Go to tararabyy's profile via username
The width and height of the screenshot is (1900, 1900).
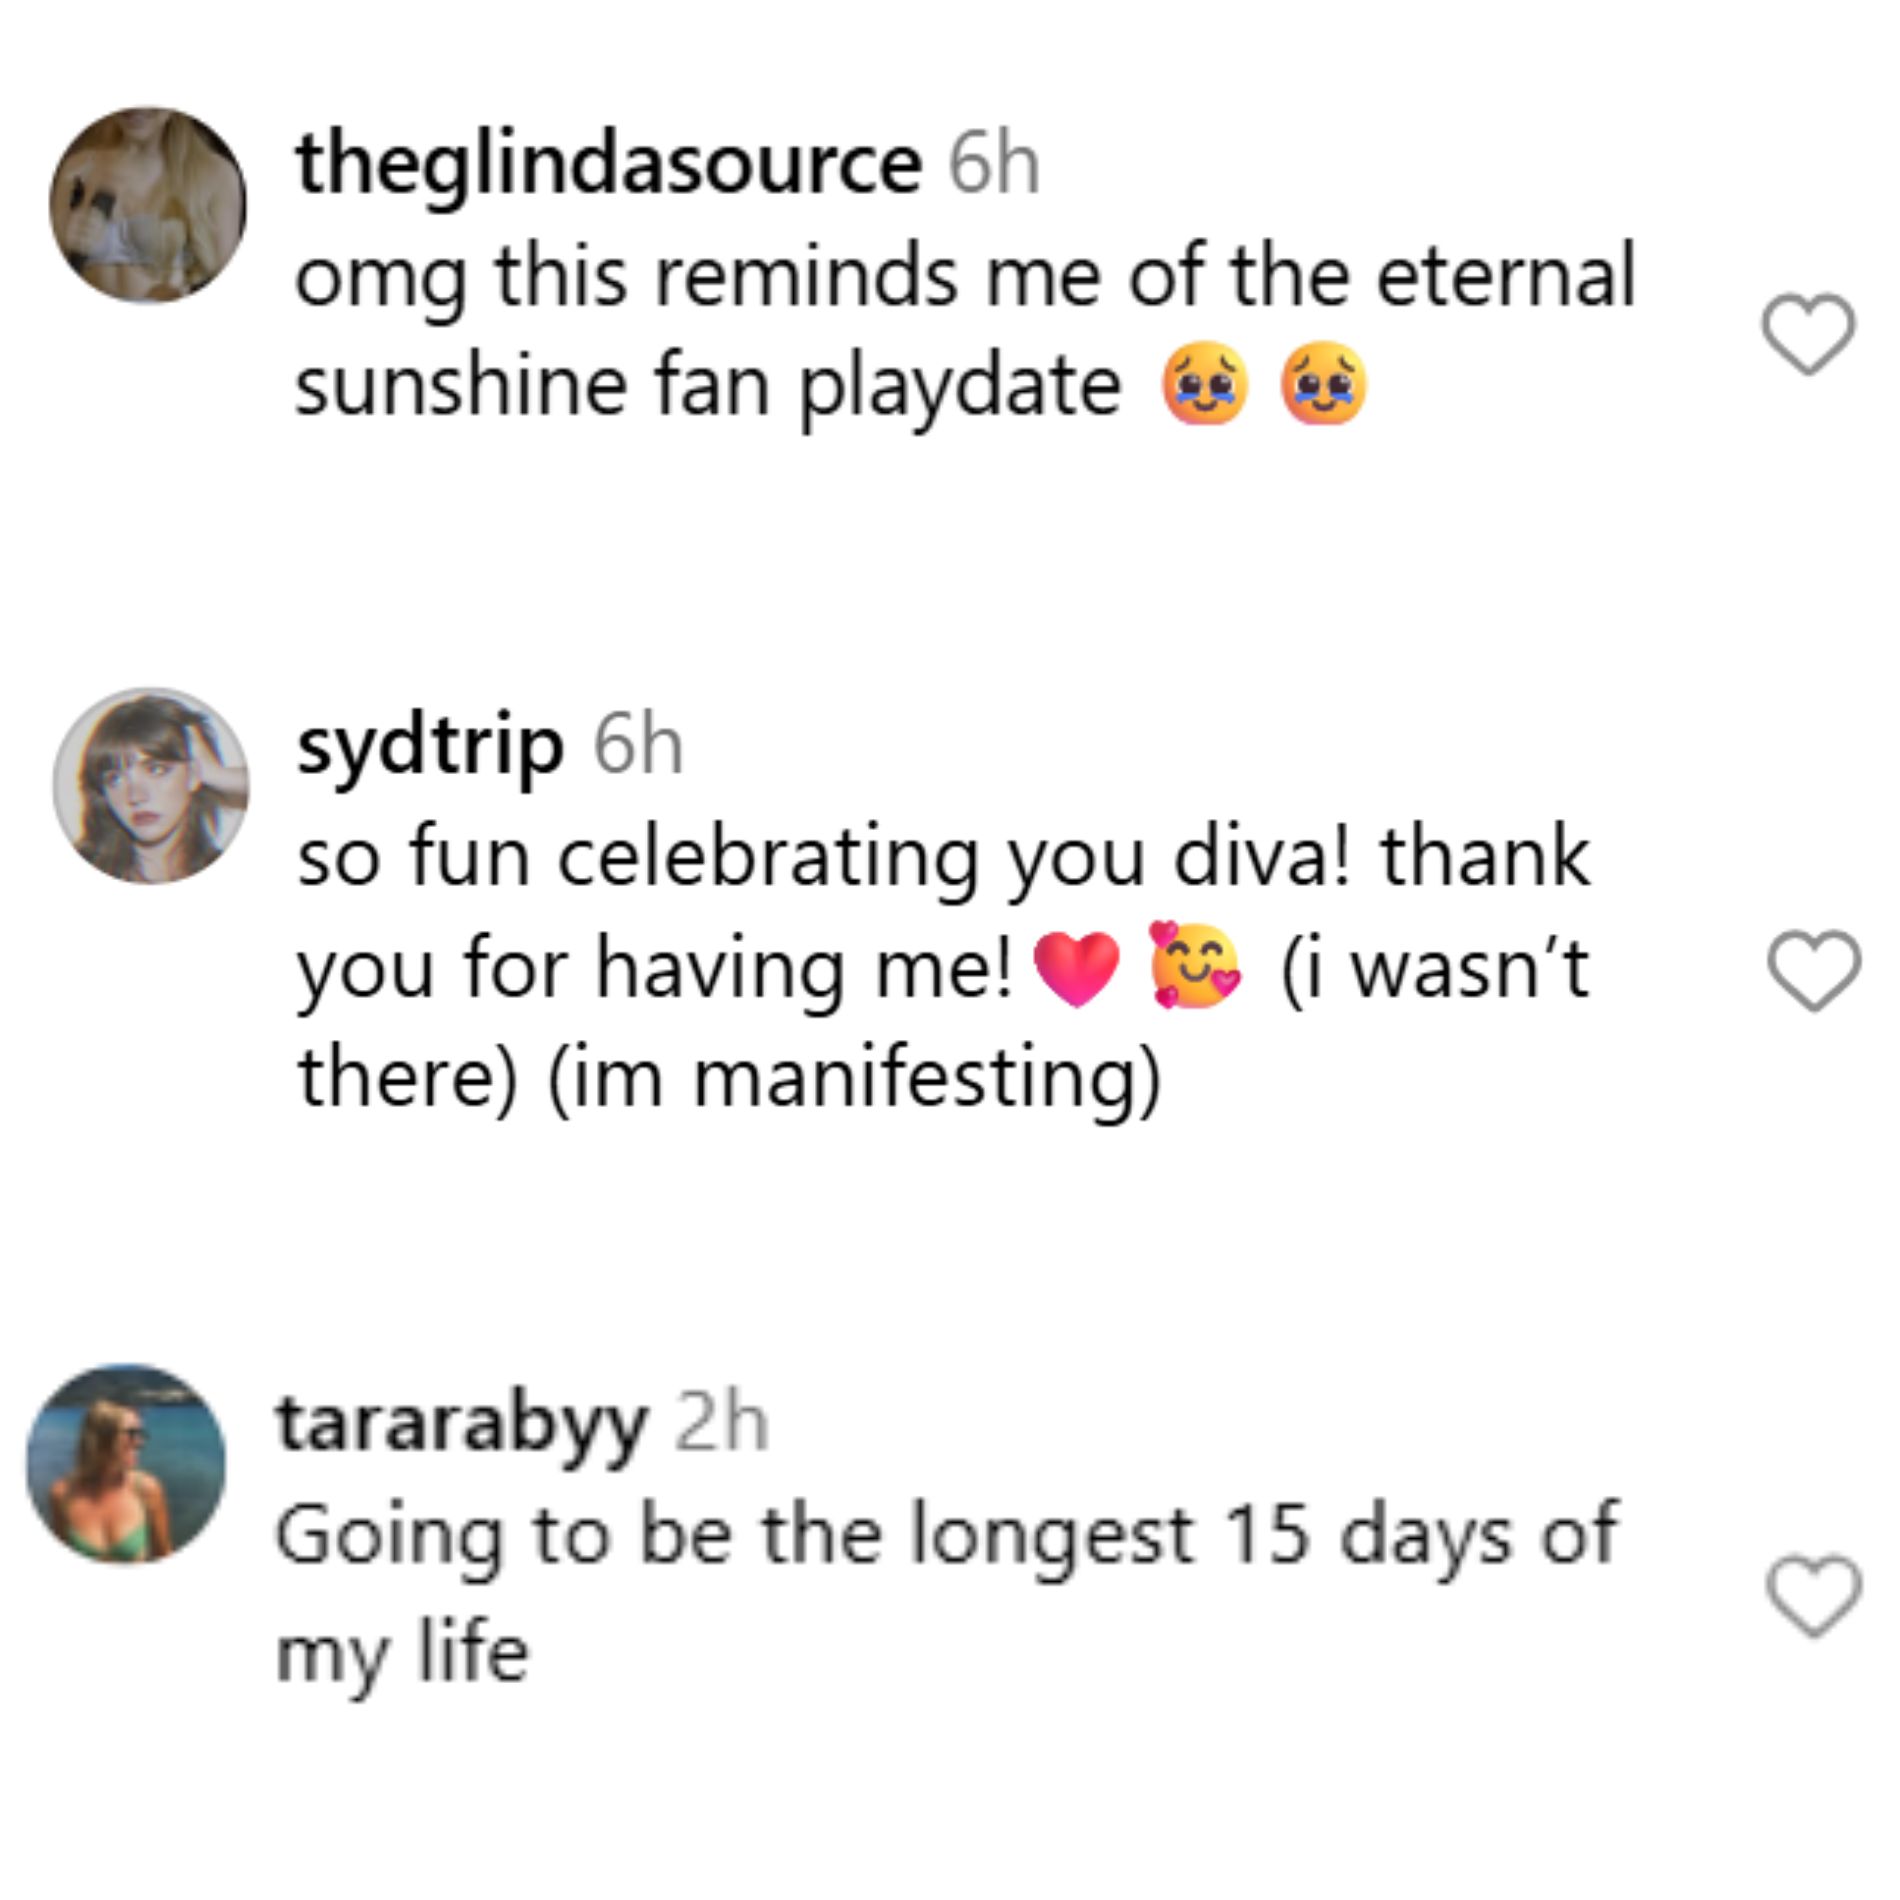click(461, 1423)
